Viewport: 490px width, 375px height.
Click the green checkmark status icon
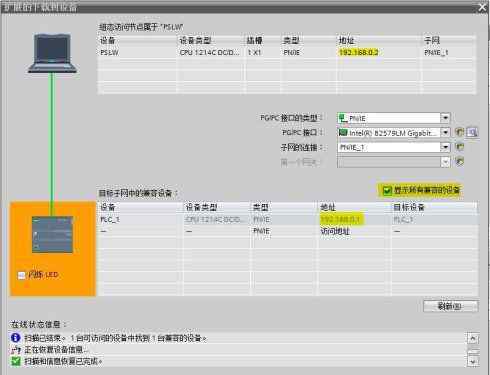click(x=15, y=361)
